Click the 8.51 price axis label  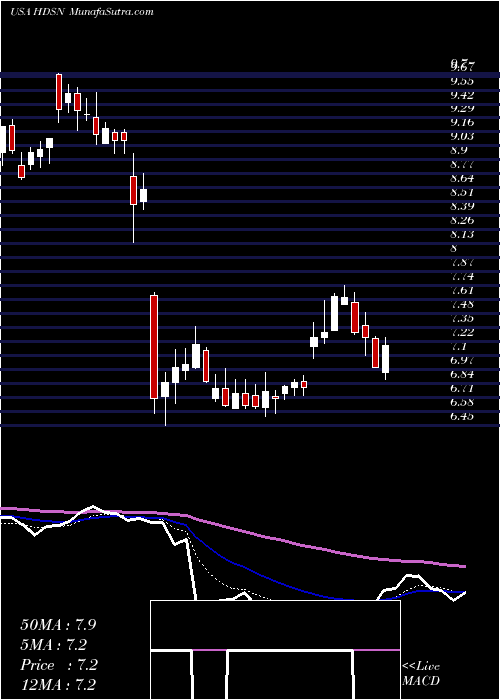point(462,192)
